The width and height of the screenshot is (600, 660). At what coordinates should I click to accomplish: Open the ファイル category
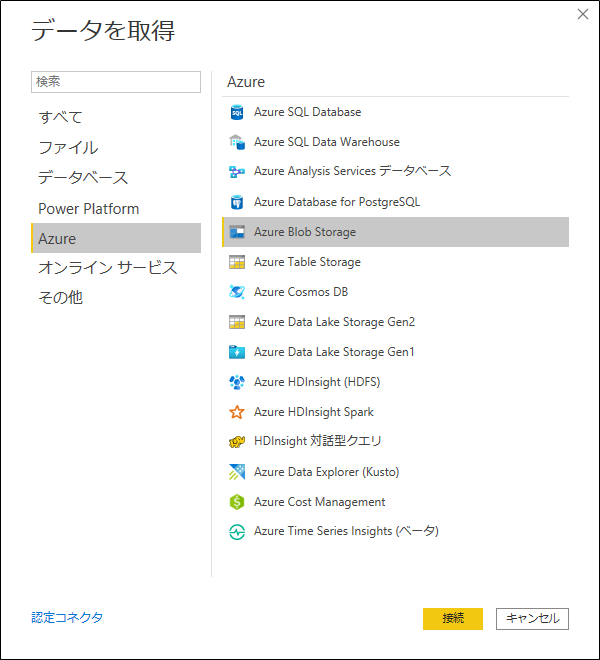point(116,148)
